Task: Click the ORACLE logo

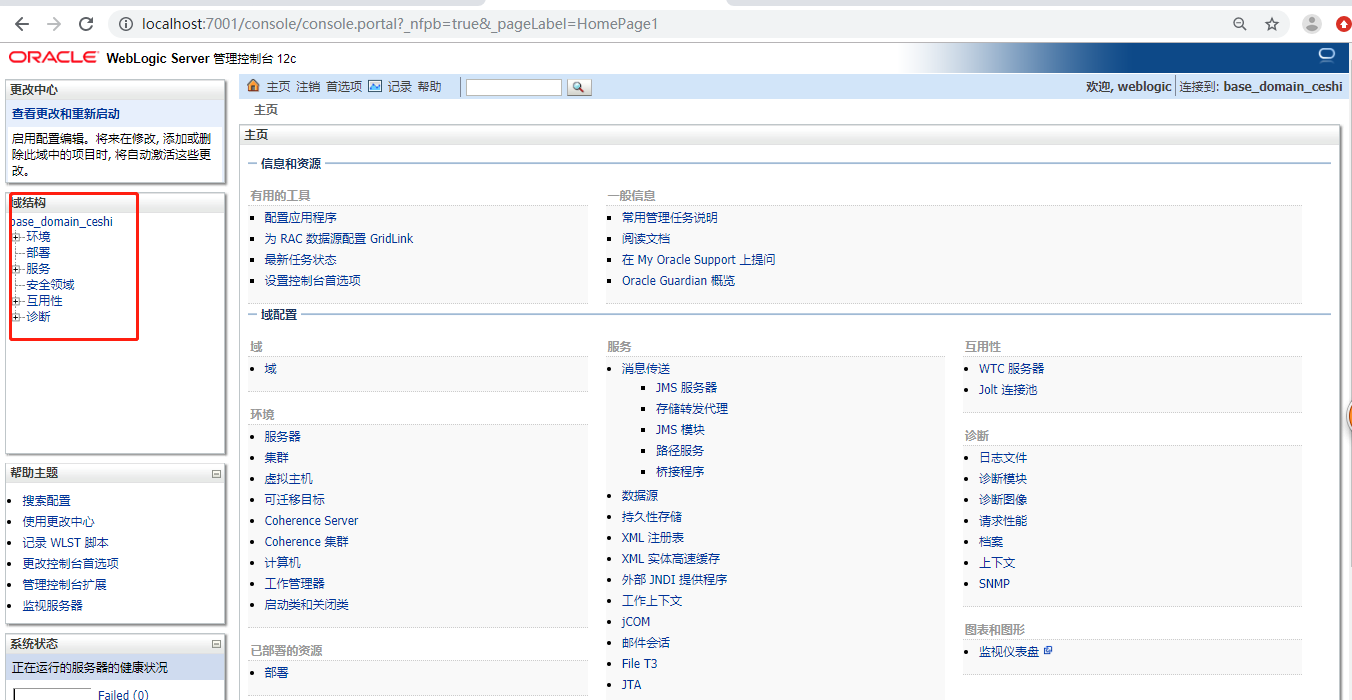Action: pyautogui.click(x=53, y=58)
